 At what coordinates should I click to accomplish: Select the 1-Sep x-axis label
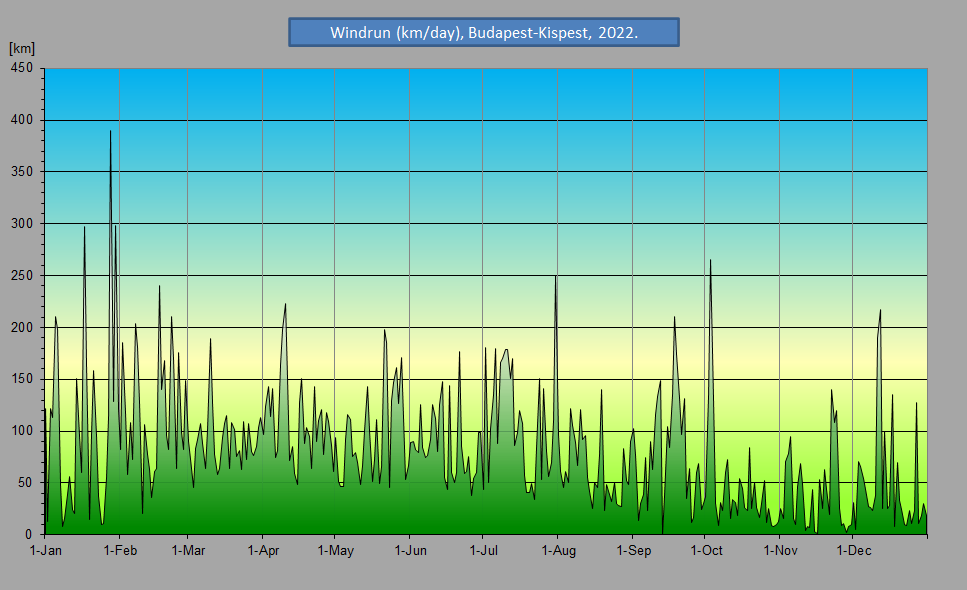(x=632, y=550)
